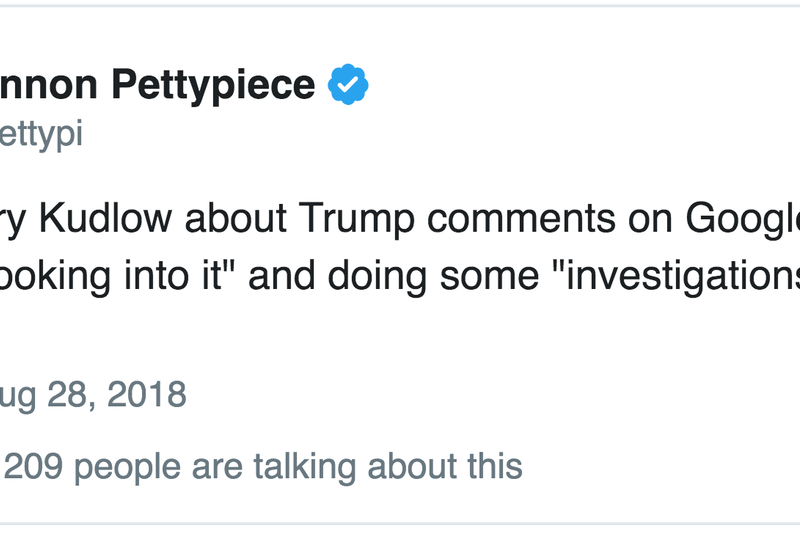Click the blue verified badge icon

tap(349, 85)
